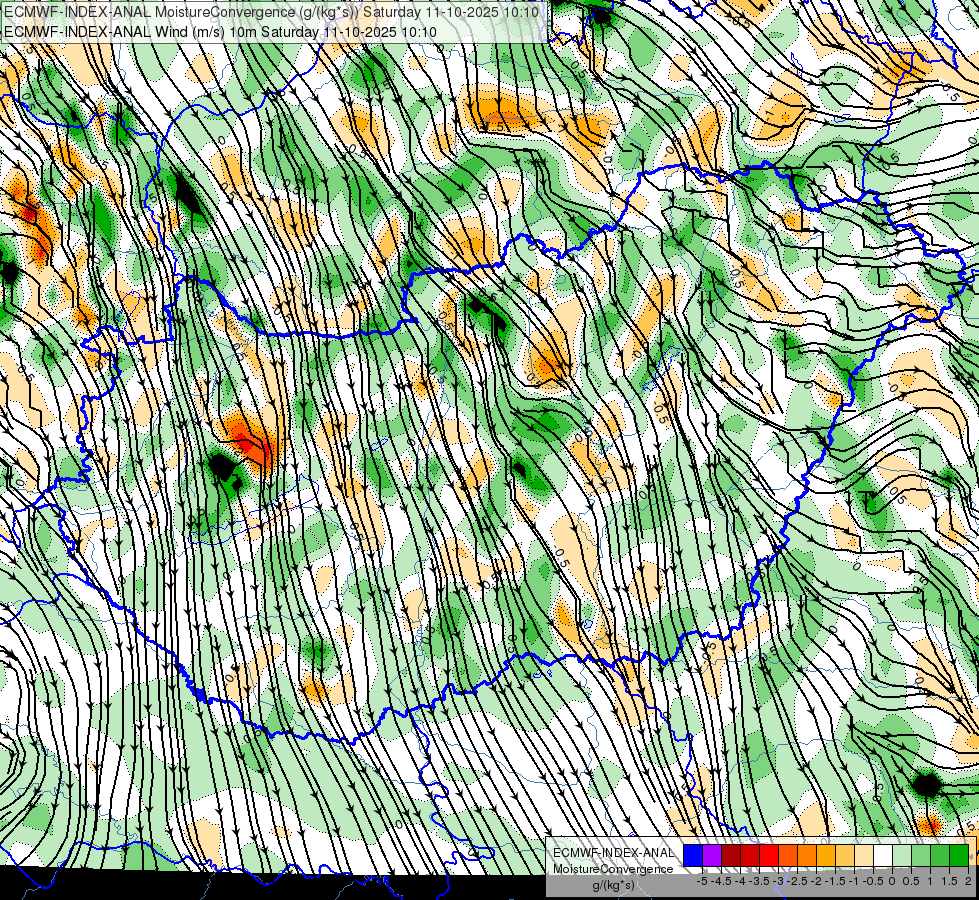This screenshot has height=900, width=979.
Task: Click the pale peach swatch between -1 and -0.5
Action: coord(864,856)
